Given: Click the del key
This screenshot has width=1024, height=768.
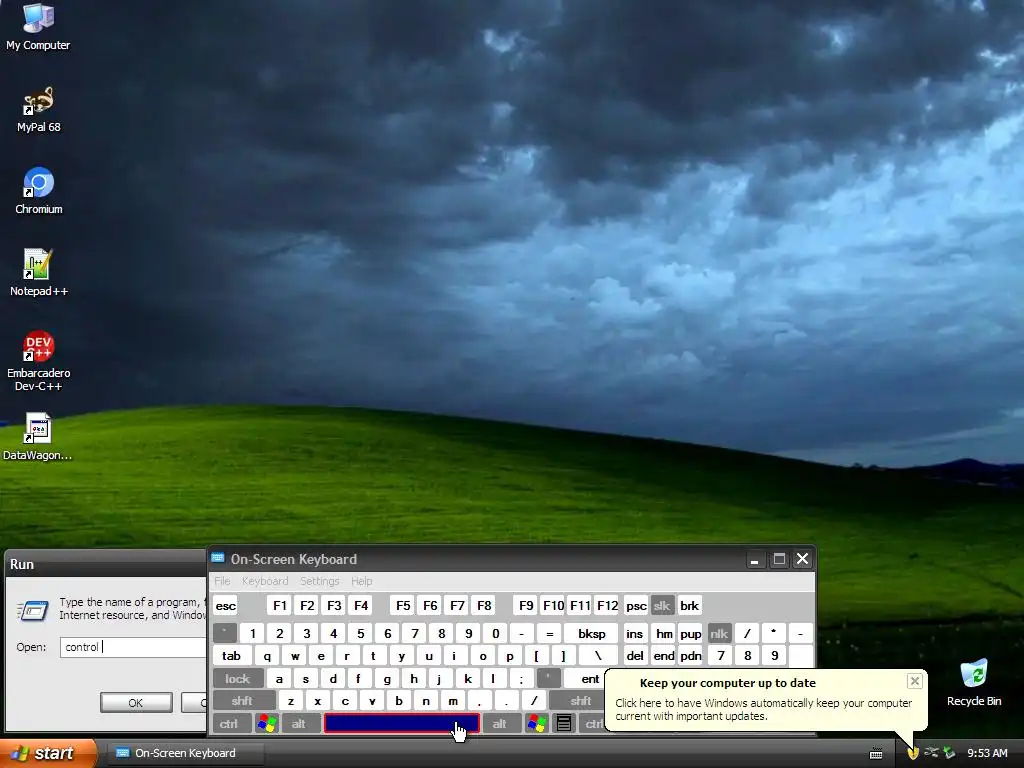Looking at the screenshot, I should coord(635,656).
